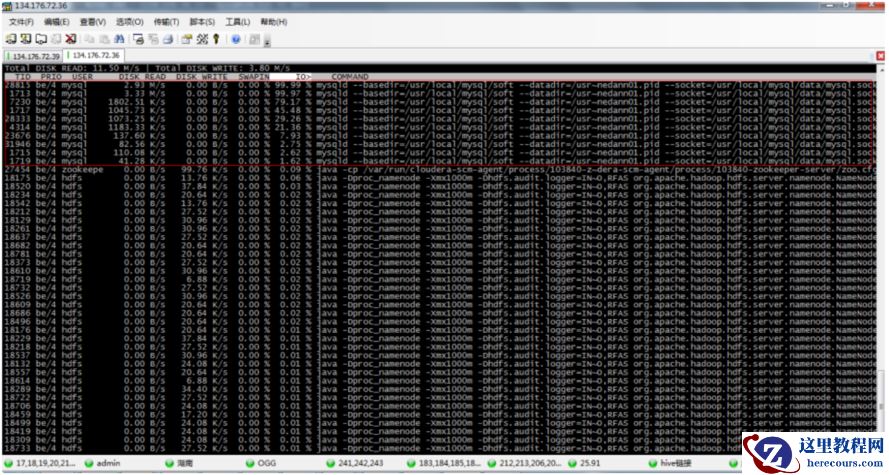Image resolution: width=889 pixels, height=475 pixels.
Task: Open the 工具(L) menu
Action: click(x=237, y=21)
